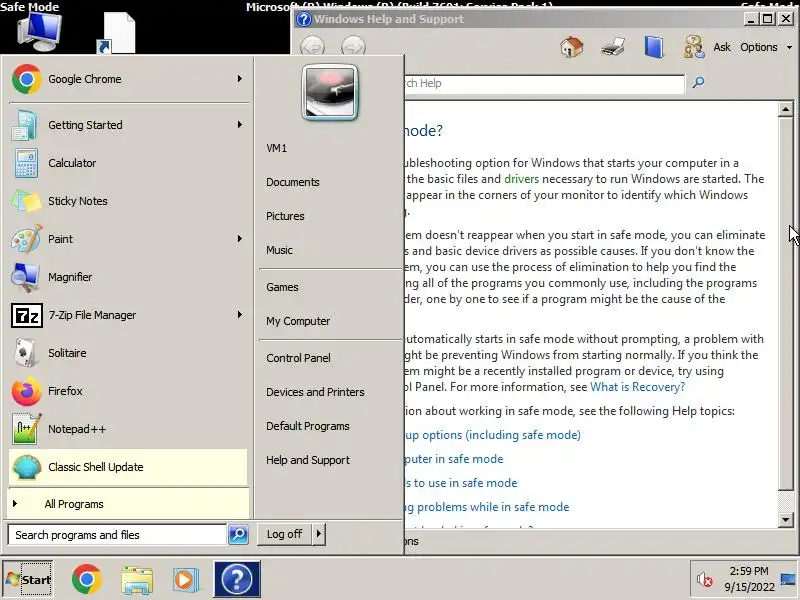Follow the 'What is Recovery?' link

click(638, 387)
